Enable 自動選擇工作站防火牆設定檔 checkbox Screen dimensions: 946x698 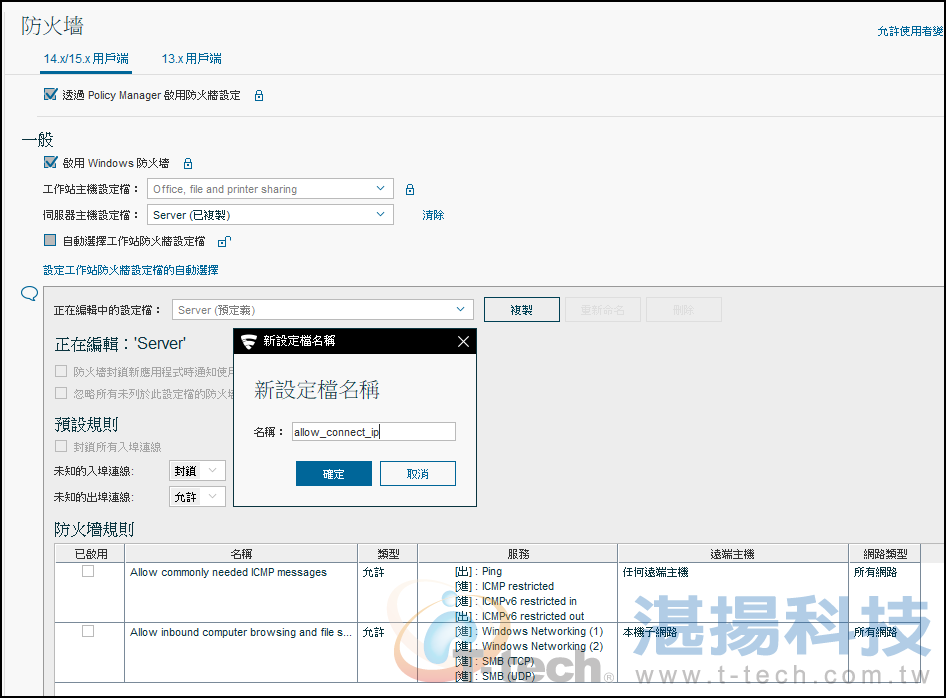(50, 240)
